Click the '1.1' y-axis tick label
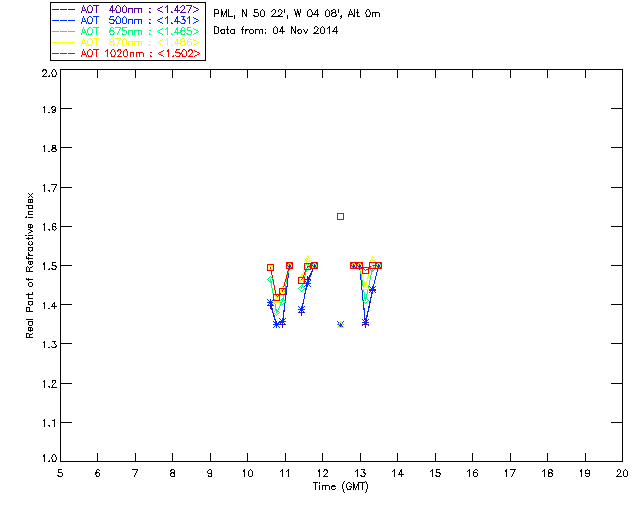The height and width of the screenshot is (512, 640). click(49, 423)
